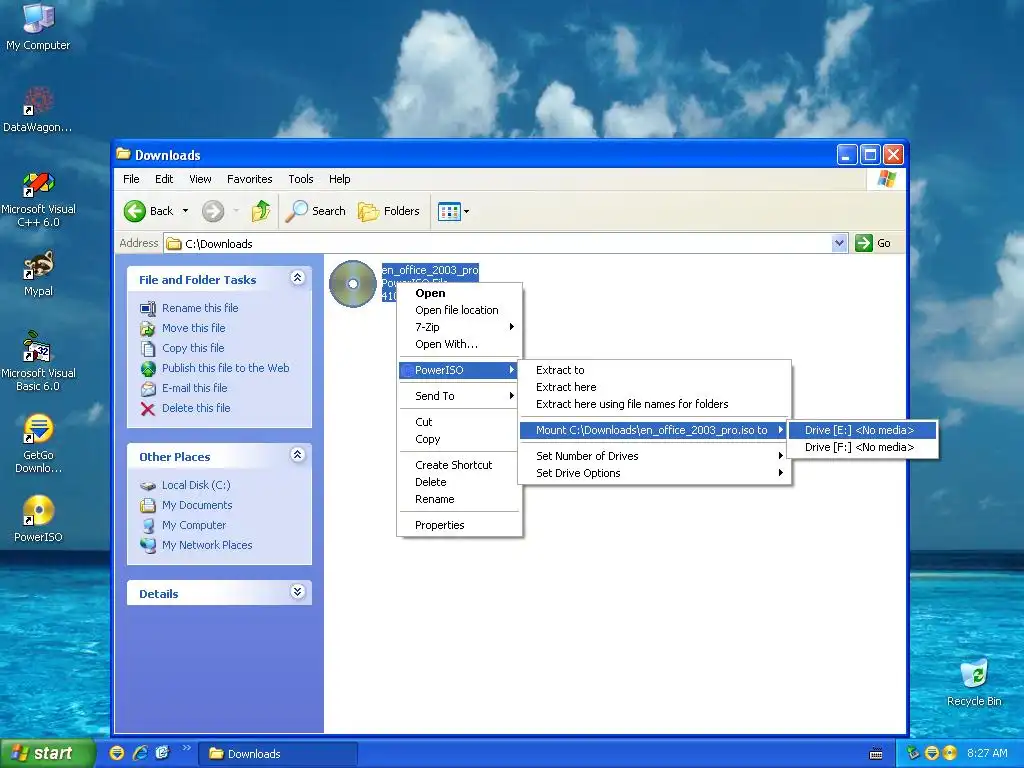The image size is (1024, 768).
Task: Click the Downloads taskbar button
Action: pos(278,754)
